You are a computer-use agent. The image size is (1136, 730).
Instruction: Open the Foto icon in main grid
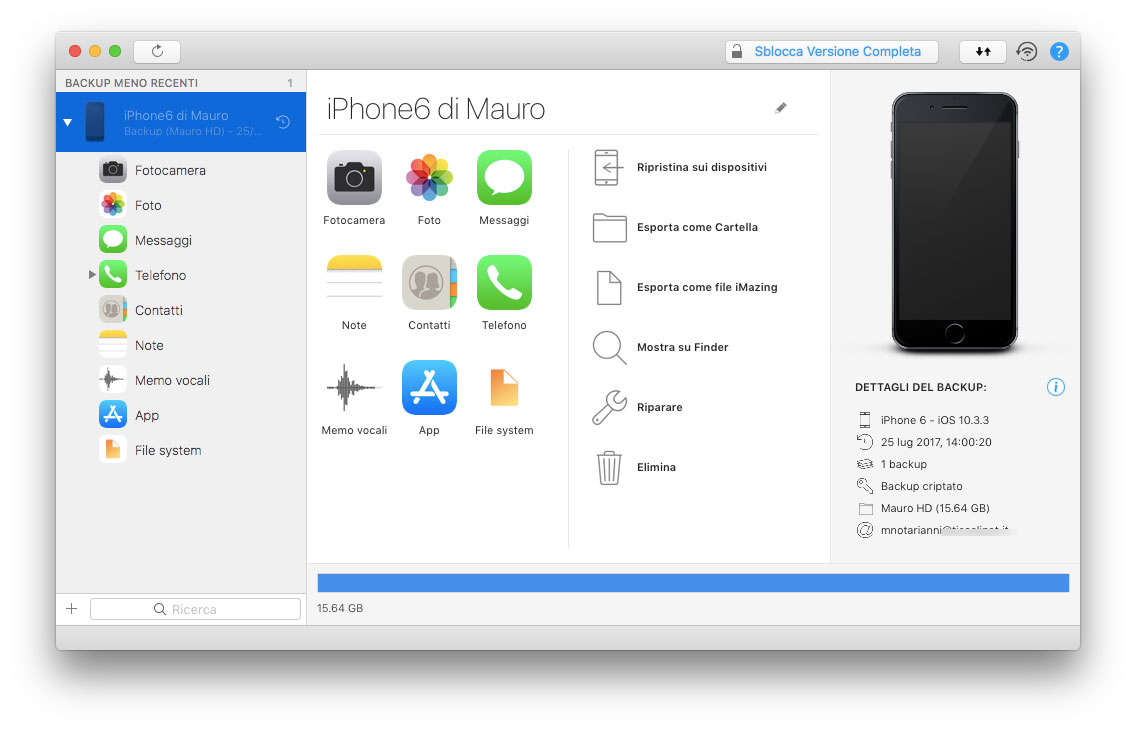[429, 178]
